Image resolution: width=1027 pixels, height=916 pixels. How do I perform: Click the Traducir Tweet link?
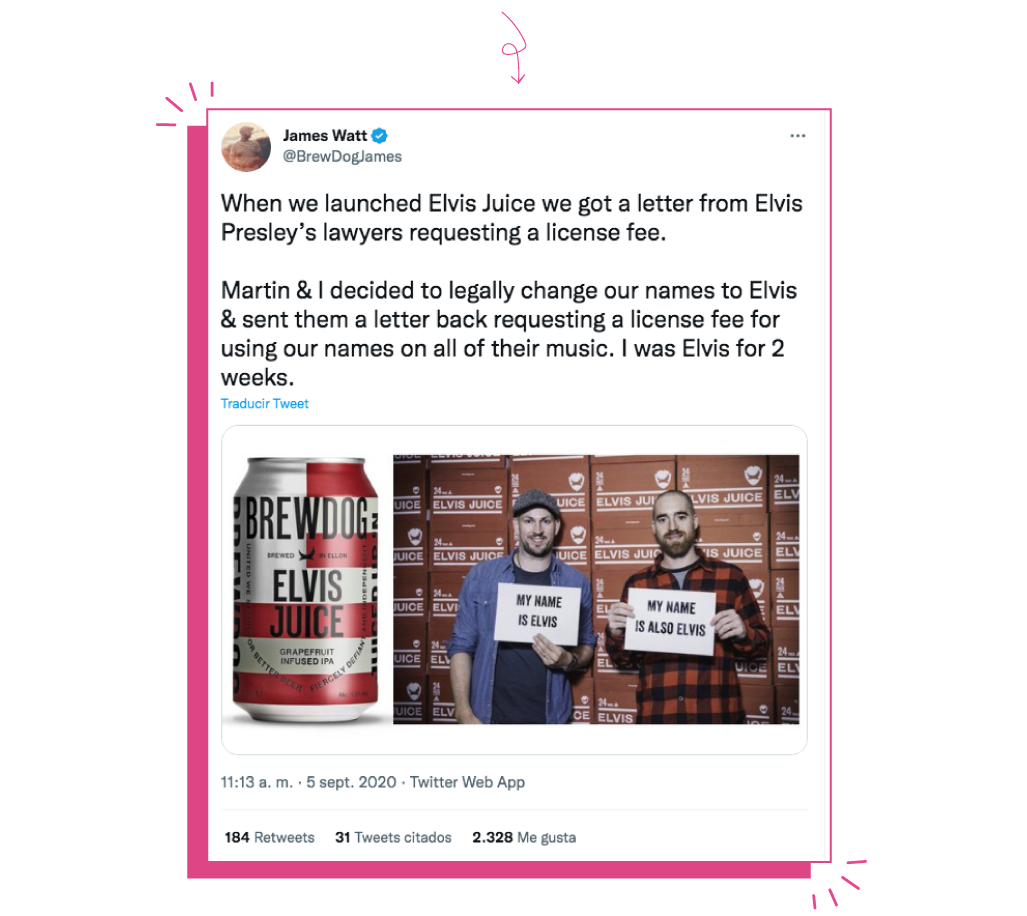click(x=264, y=403)
